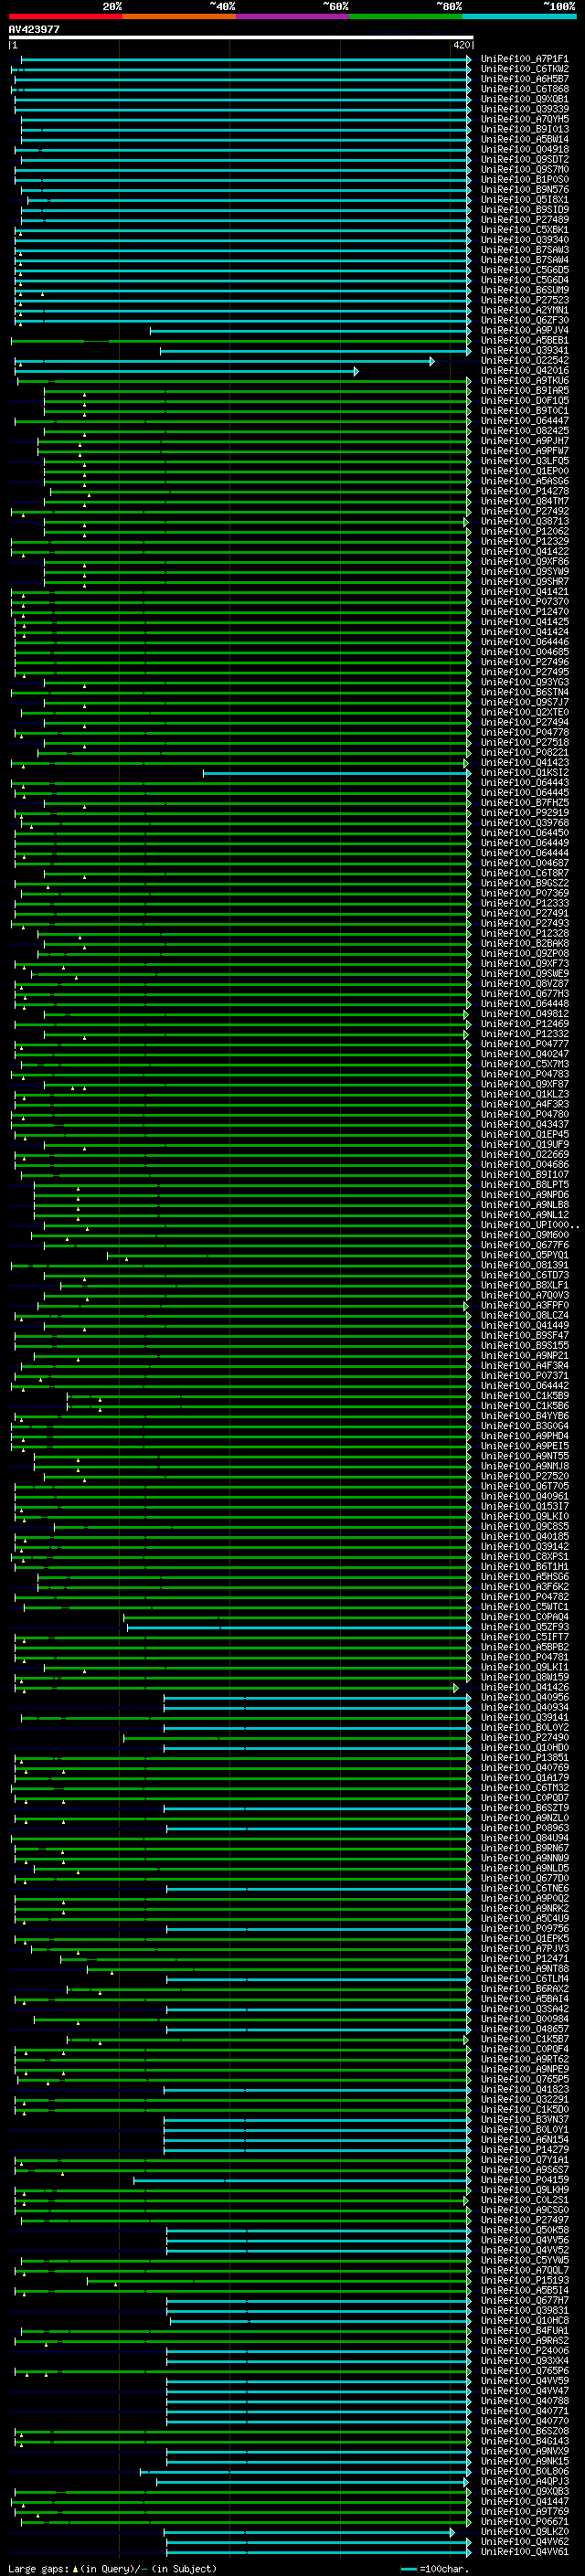The width and height of the screenshot is (585, 2576).
Task: Select the query label AV423977
Action: tap(34, 30)
